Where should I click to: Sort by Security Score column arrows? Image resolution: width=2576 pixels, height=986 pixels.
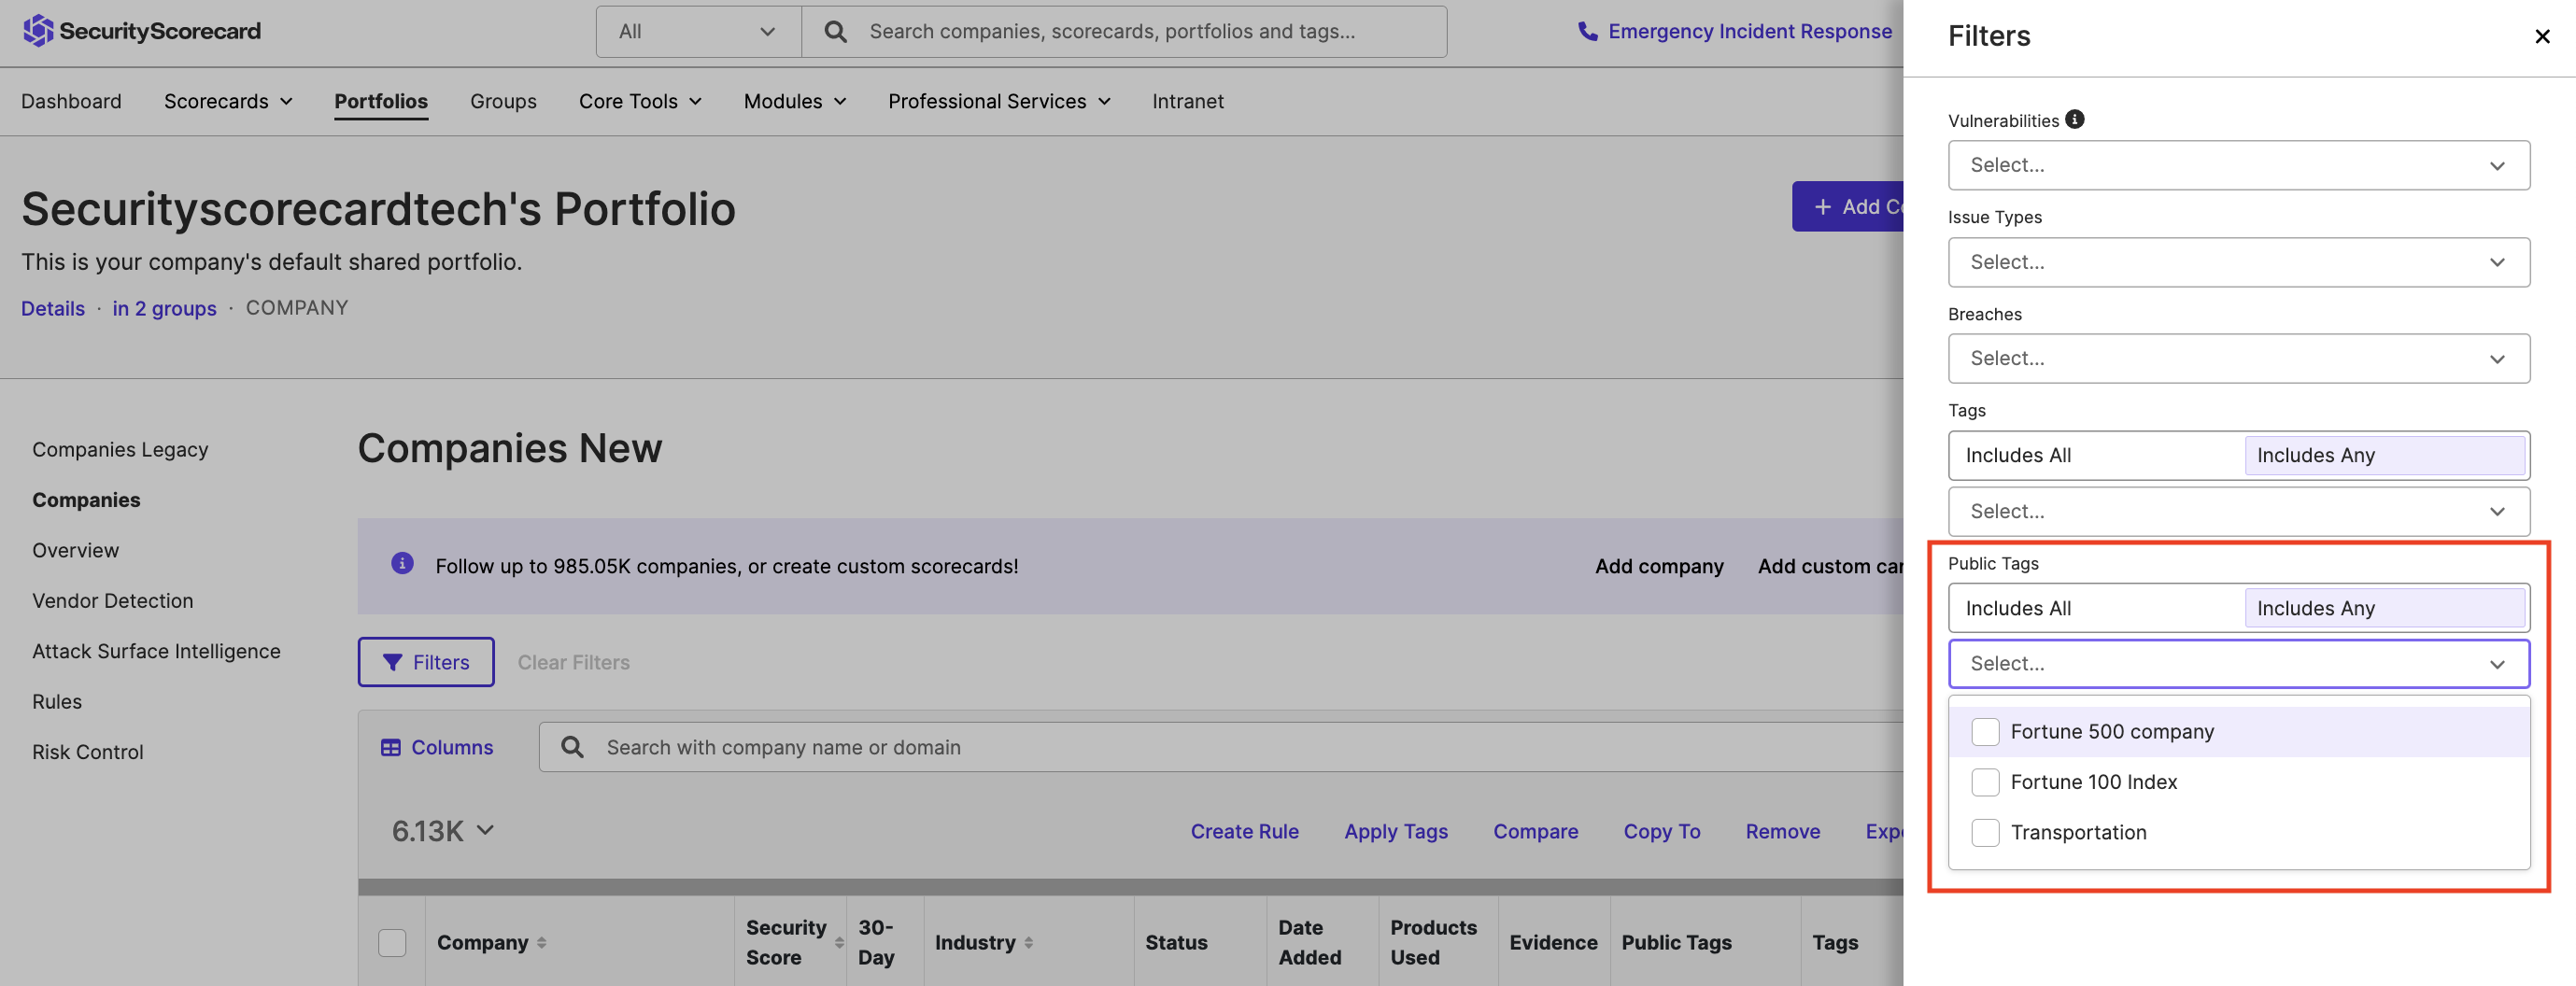click(839, 942)
